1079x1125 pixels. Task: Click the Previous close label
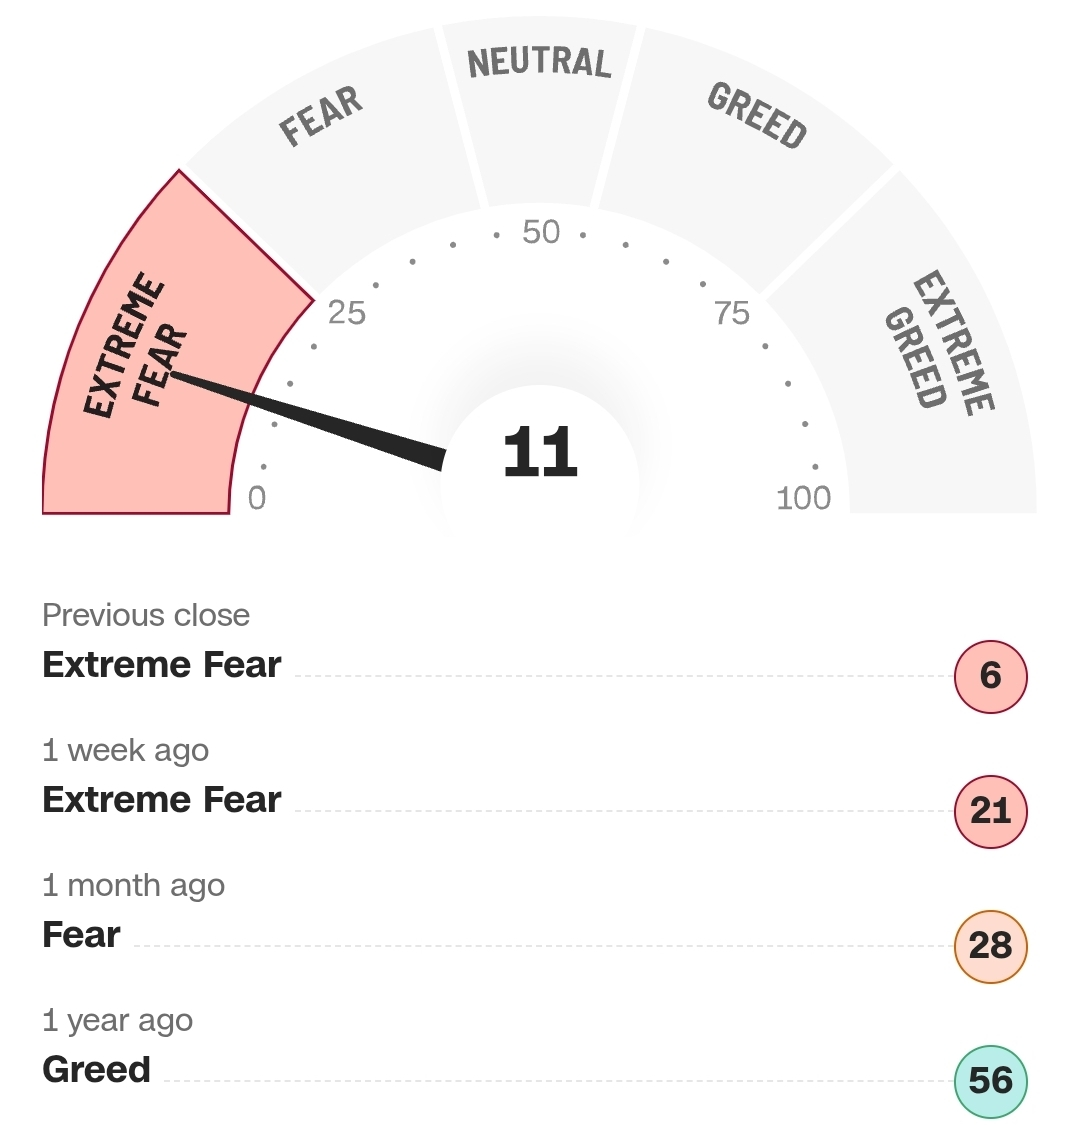[x=146, y=615]
